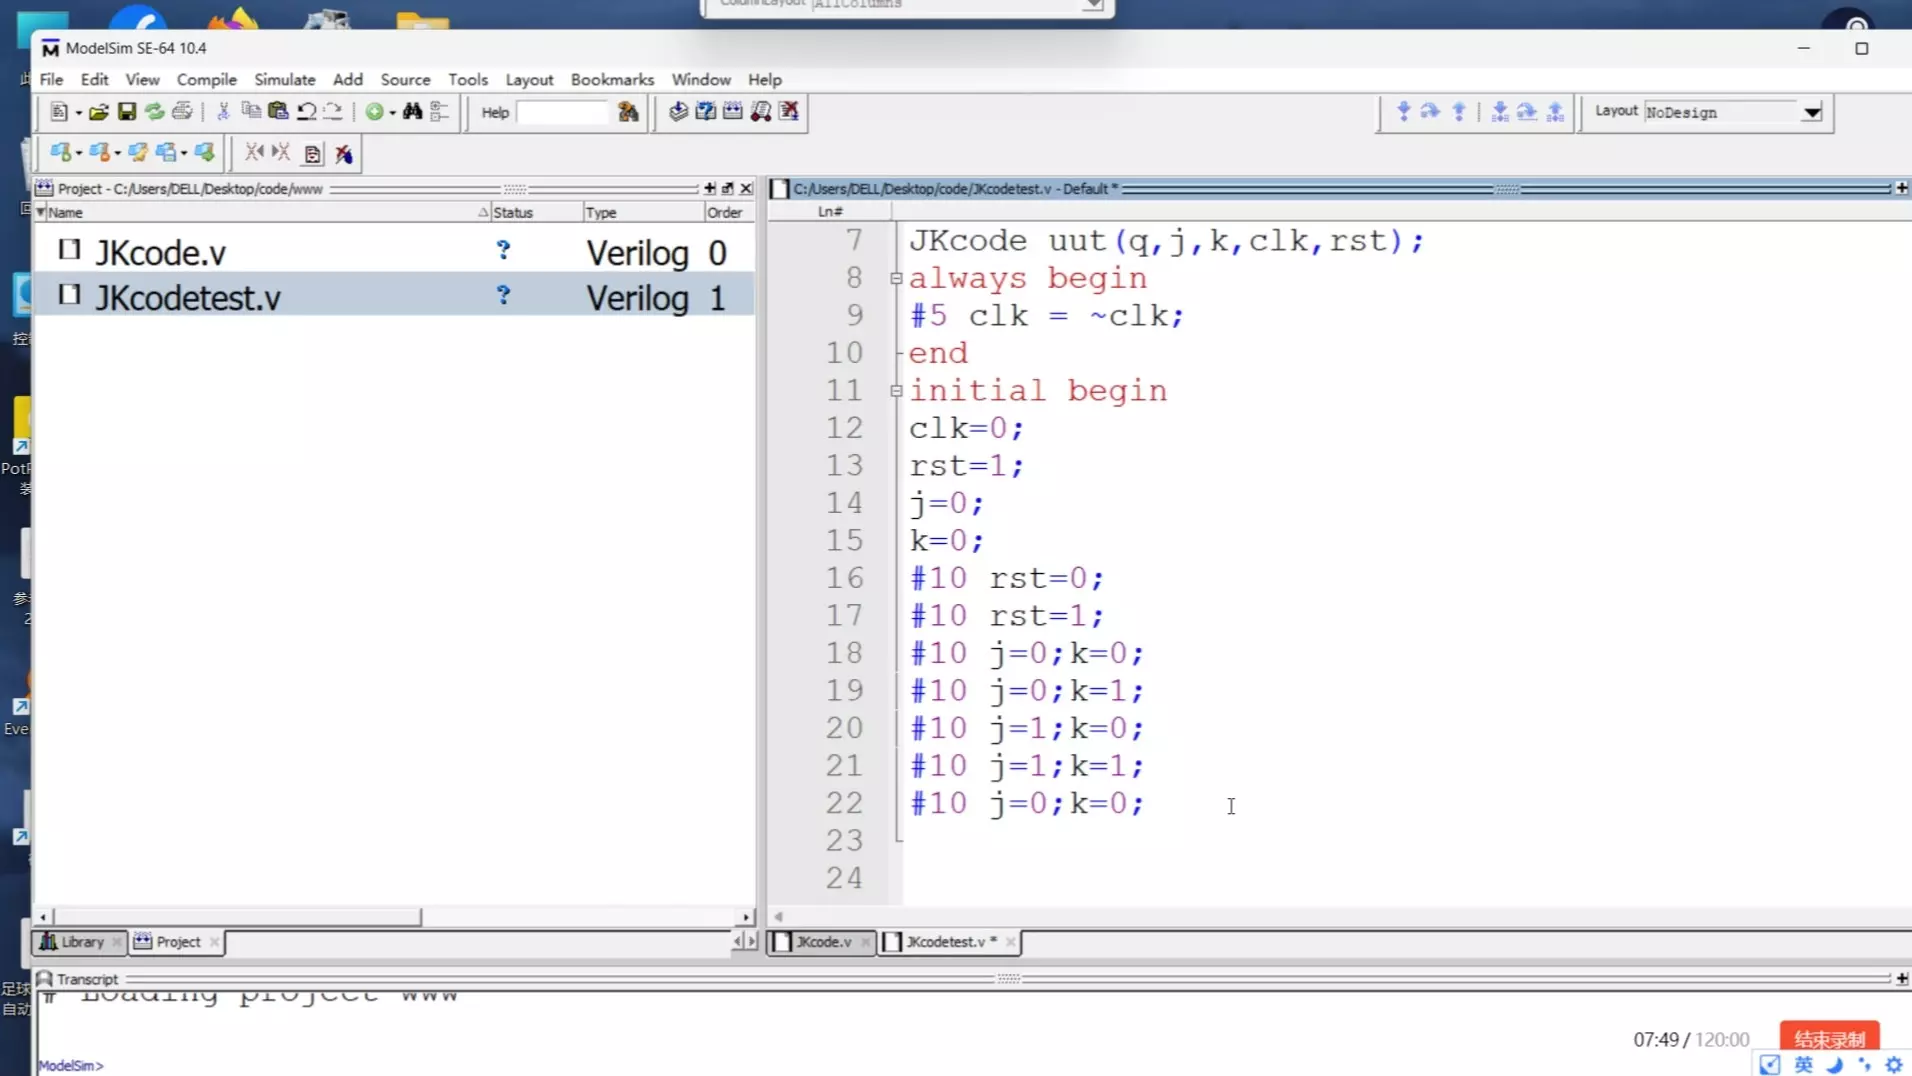Click the Step Out current instance icon
Screen dimensions: 1912x1076
click(1555, 111)
